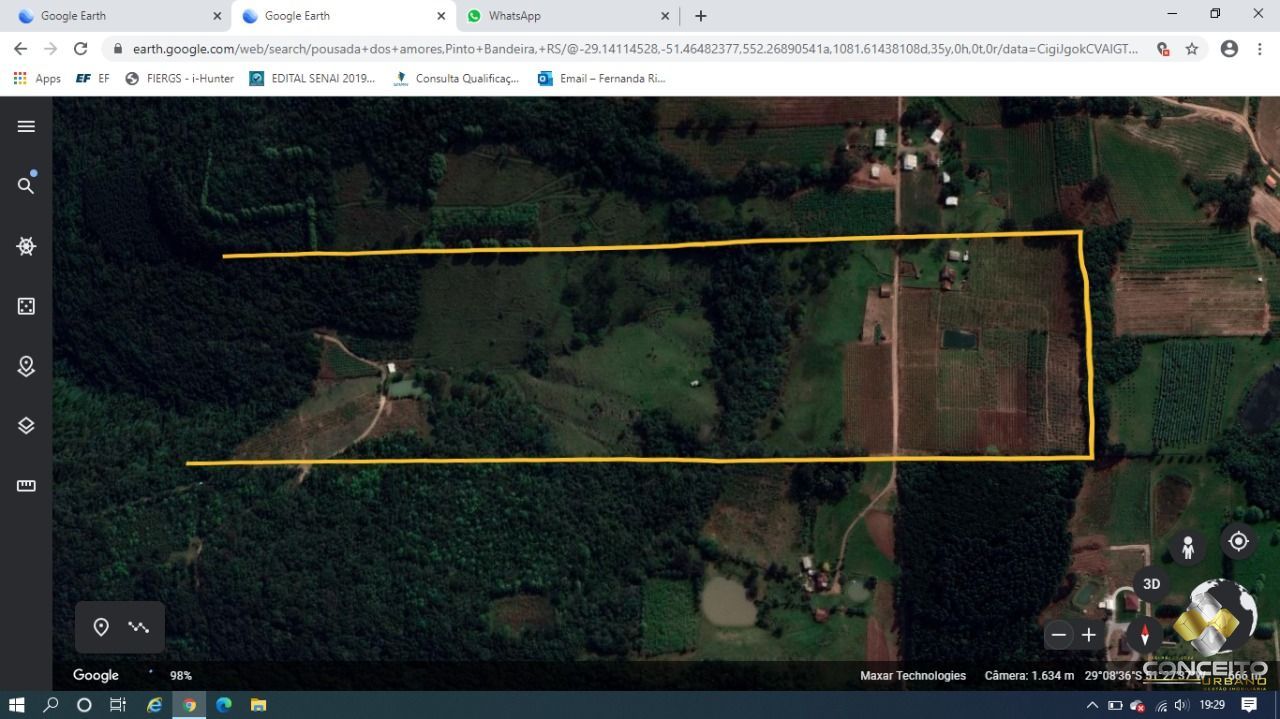Open the Consulta Qualificaç... bookmark
The width and height of the screenshot is (1280, 719).
point(457,78)
